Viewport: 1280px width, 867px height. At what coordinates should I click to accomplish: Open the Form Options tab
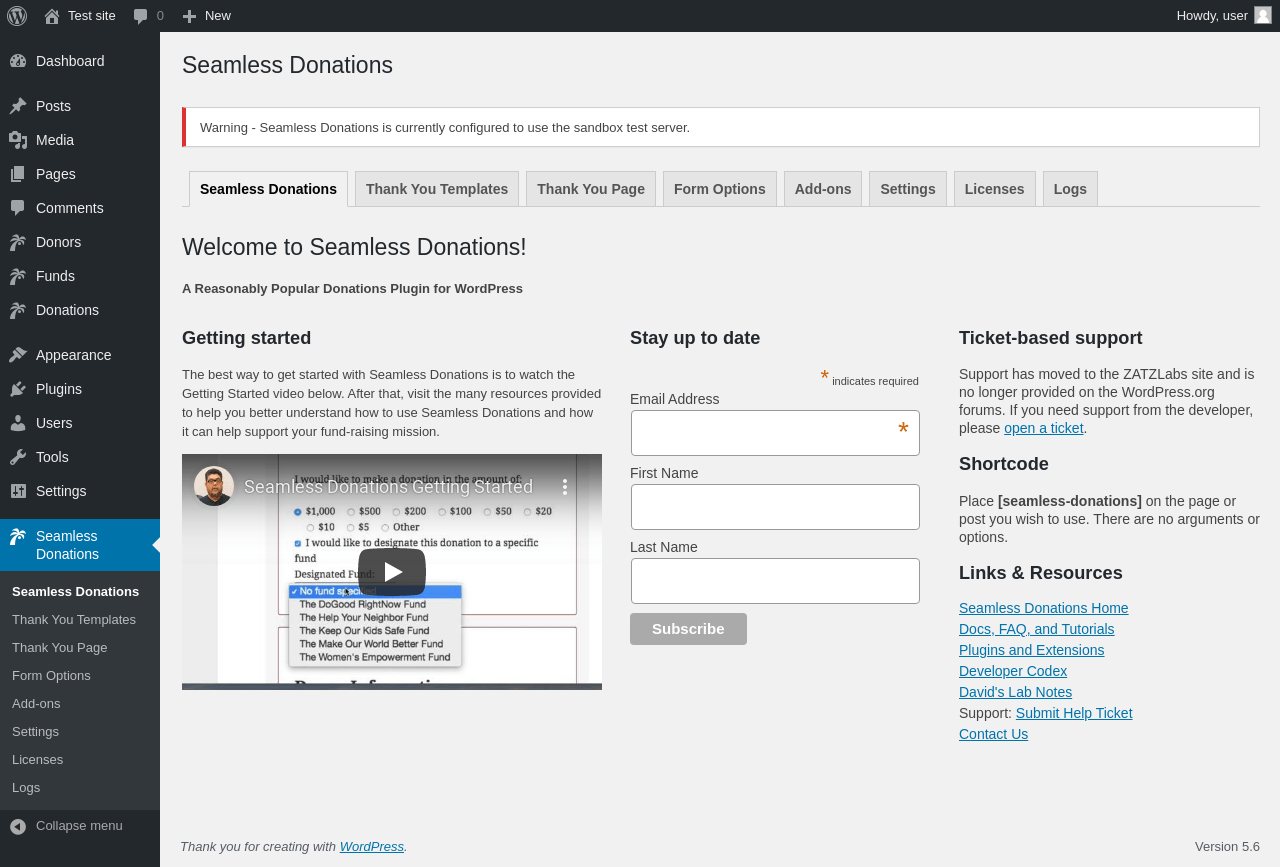720,189
